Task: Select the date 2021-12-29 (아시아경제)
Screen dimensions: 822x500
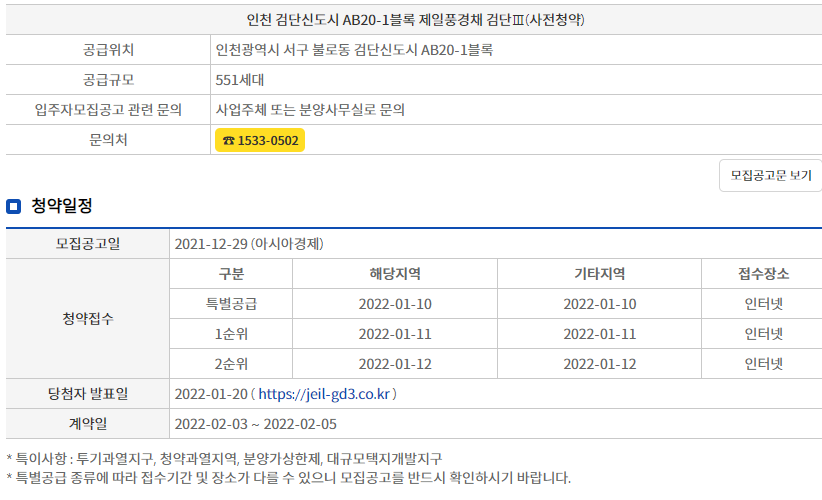Action: tap(249, 244)
